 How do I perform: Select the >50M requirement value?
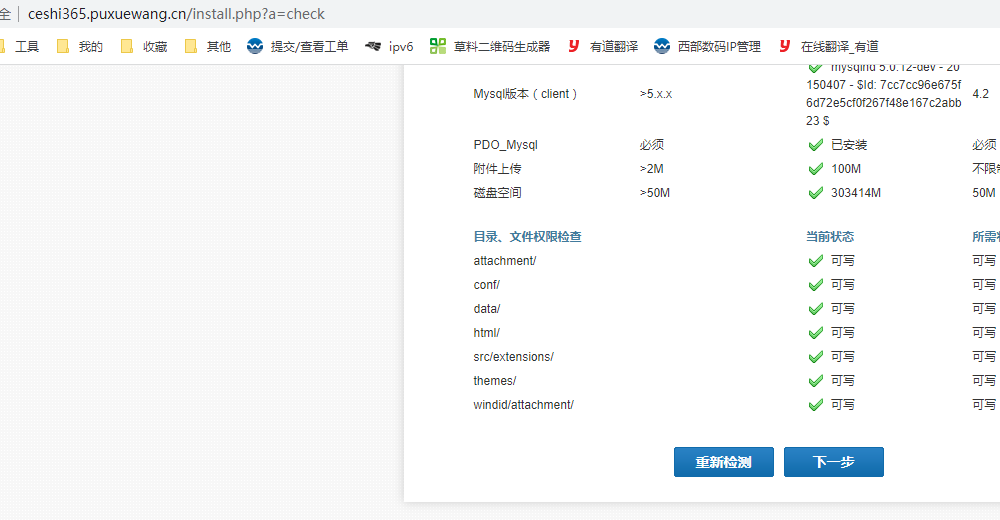(x=655, y=193)
